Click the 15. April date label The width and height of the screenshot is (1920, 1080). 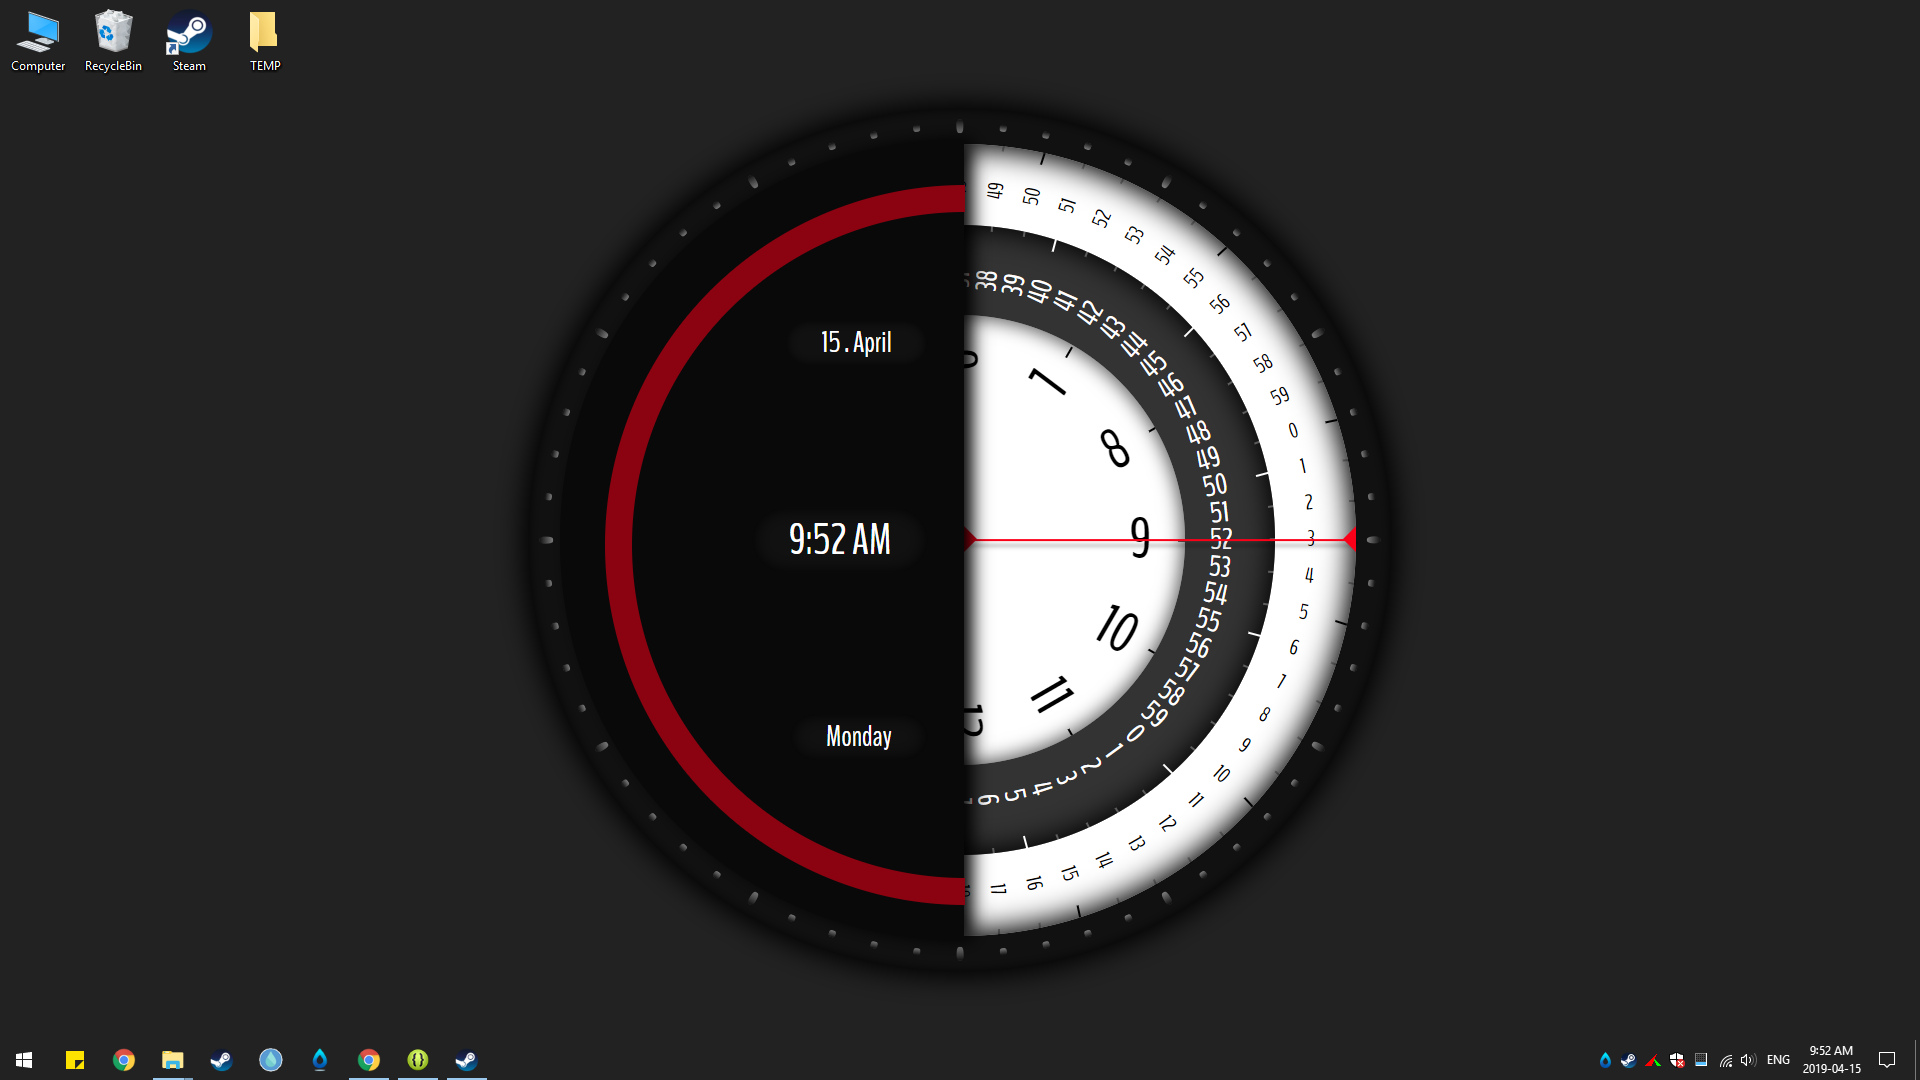point(855,342)
